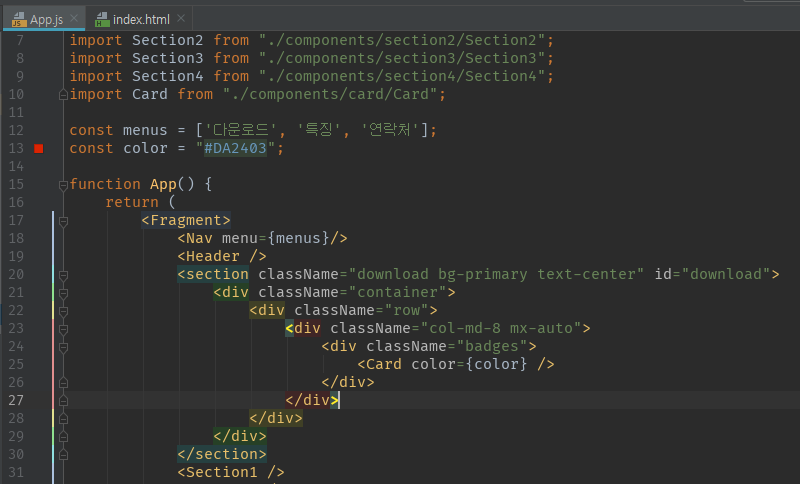Viewport: 800px width, 484px height.
Task: Switch to the App.js tab
Action: 46,19
